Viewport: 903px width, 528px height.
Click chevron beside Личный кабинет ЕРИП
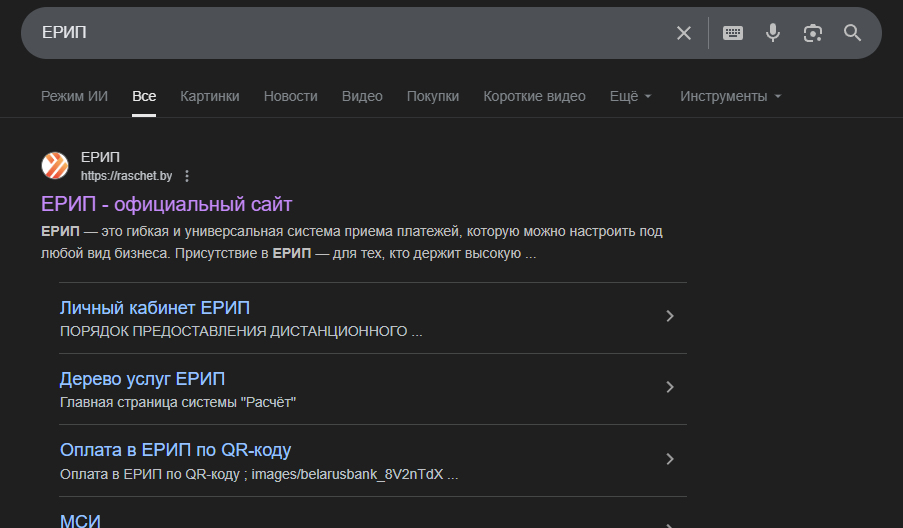[x=670, y=316]
